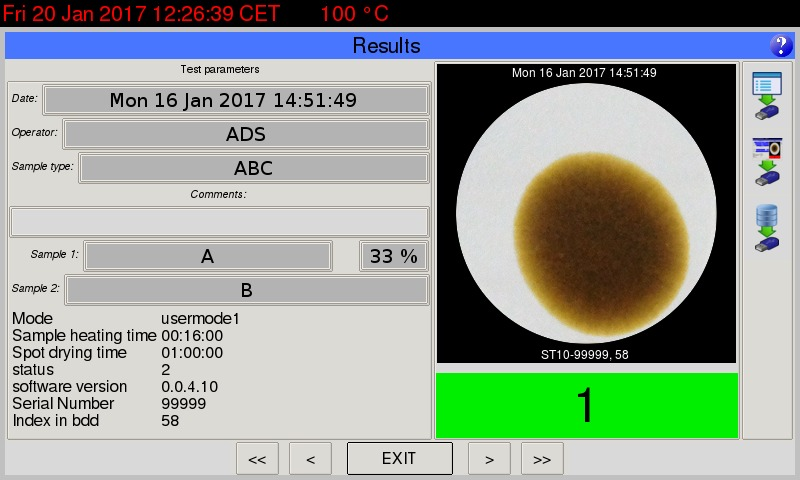Screen dimensions: 800x480
Task: Go to next result with > button
Action: click(490, 459)
